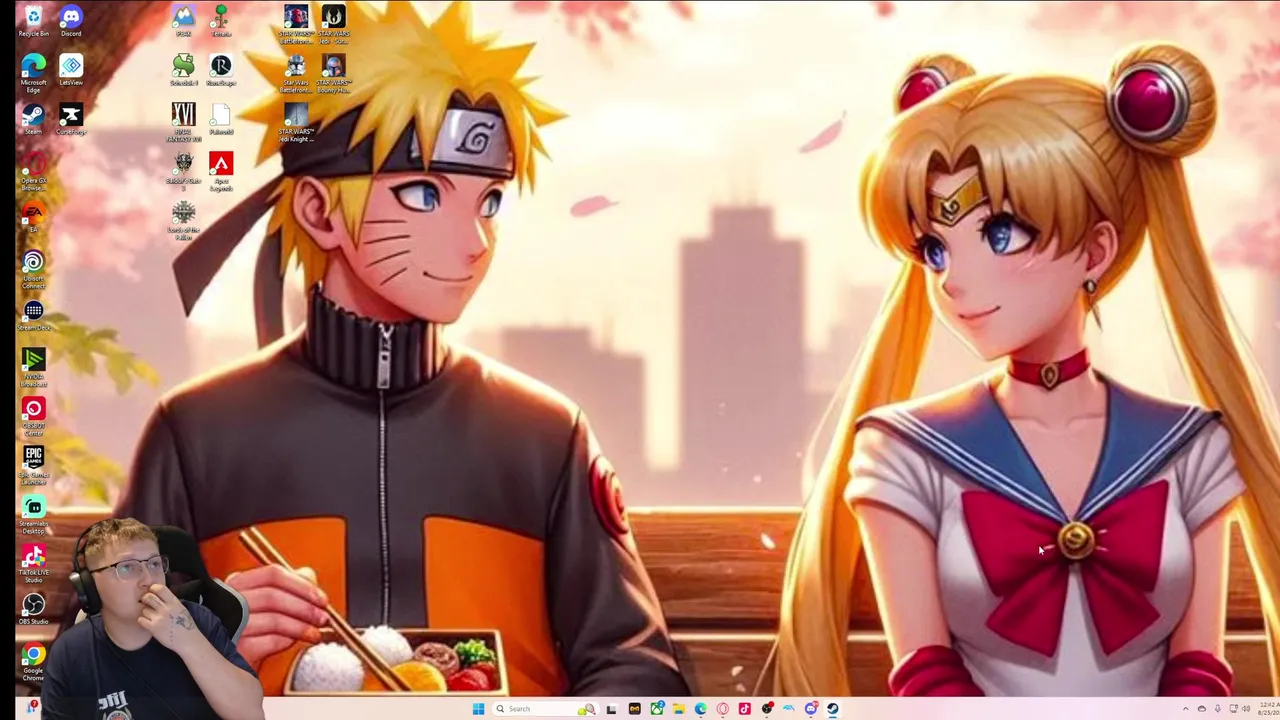The width and height of the screenshot is (1280, 720).
Task: Open the blank document file icon
Action: (x=221, y=119)
